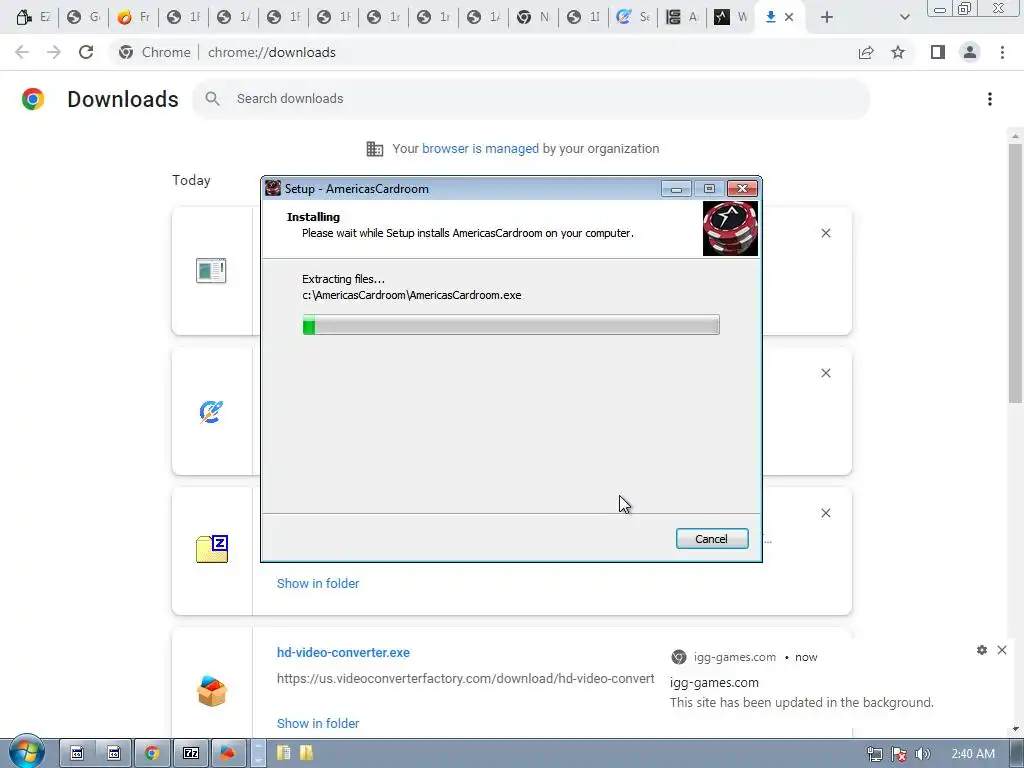Expand the tab search dropdown
This screenshot has width=1024, height=768.
pos(904,18)
